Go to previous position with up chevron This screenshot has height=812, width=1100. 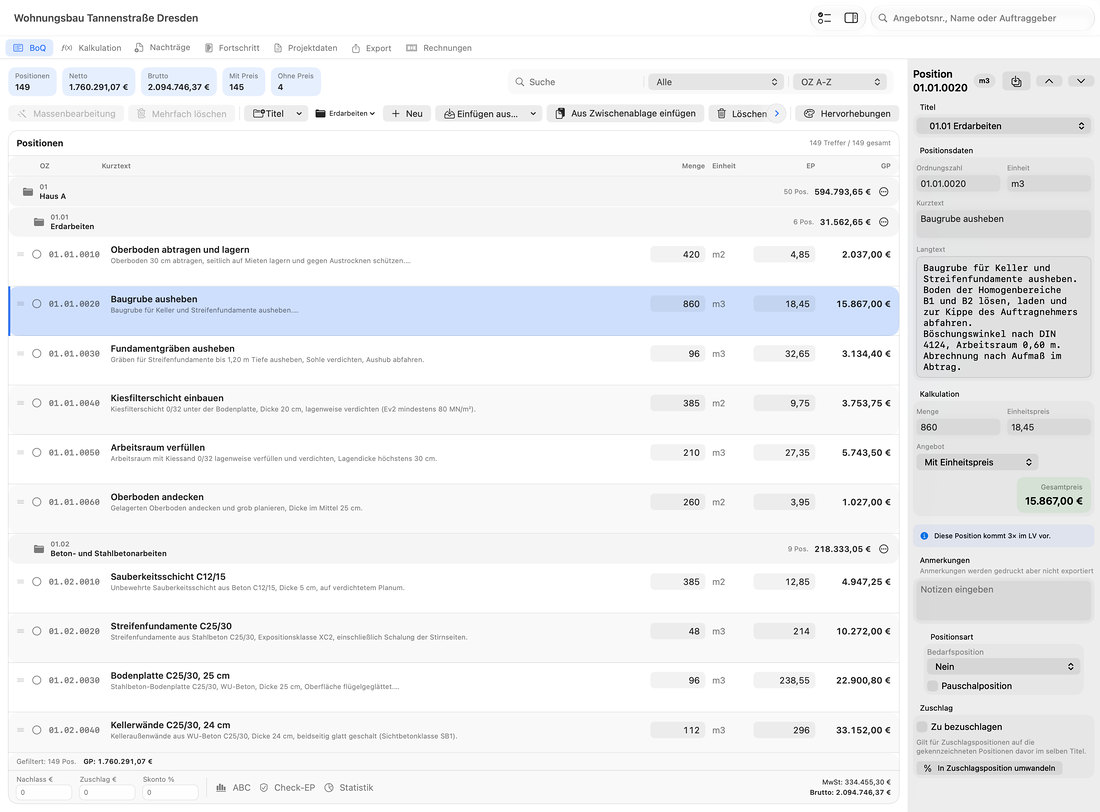pyautogui.click(x=1049, y=81)
